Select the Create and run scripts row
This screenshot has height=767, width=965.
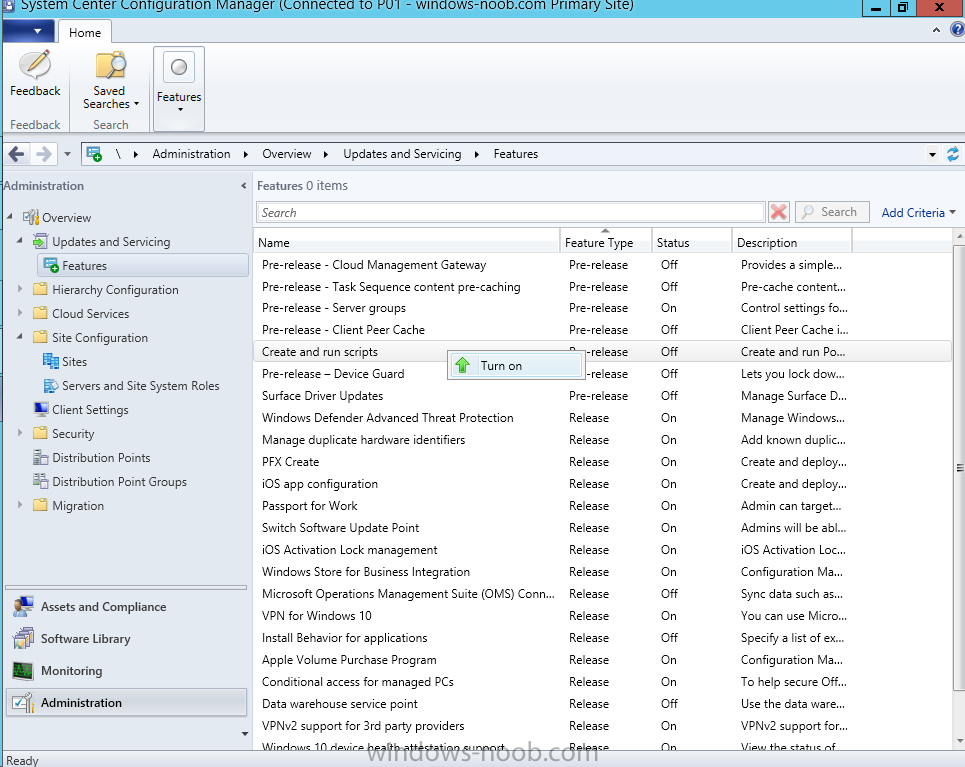tap(602, 351)
